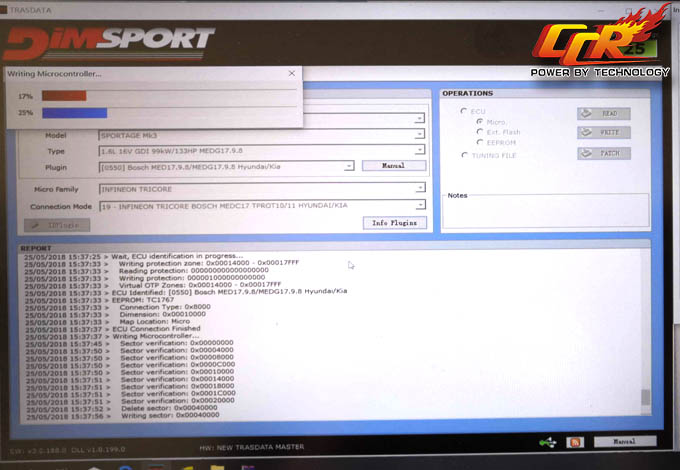The image size is (680, 470).
Task: Click the USB connection status icon
Action: (x=548, y=443)
